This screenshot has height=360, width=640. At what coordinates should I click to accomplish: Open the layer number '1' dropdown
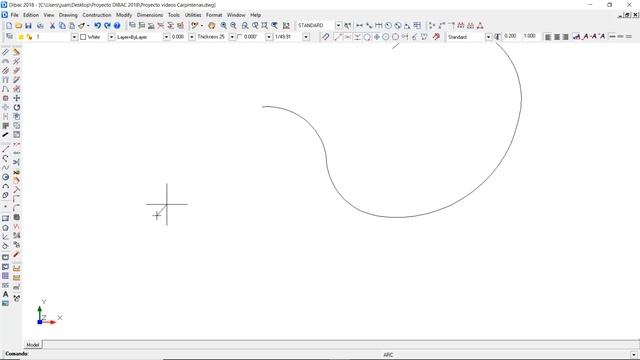(74, 37)
